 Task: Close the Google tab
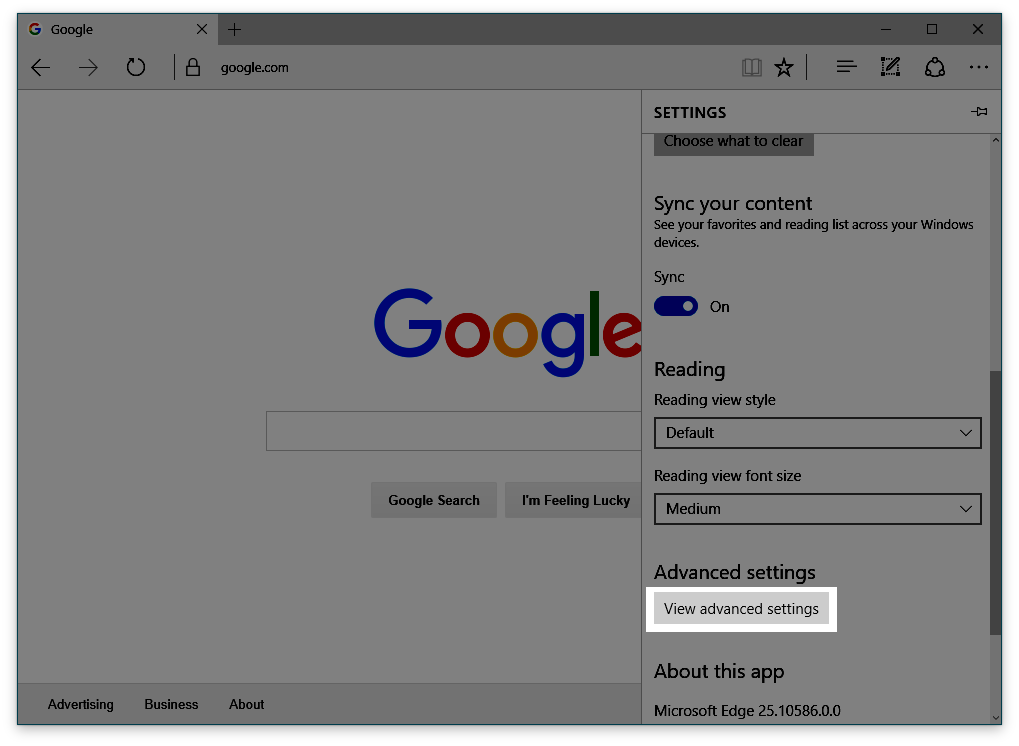coord(201,29)
